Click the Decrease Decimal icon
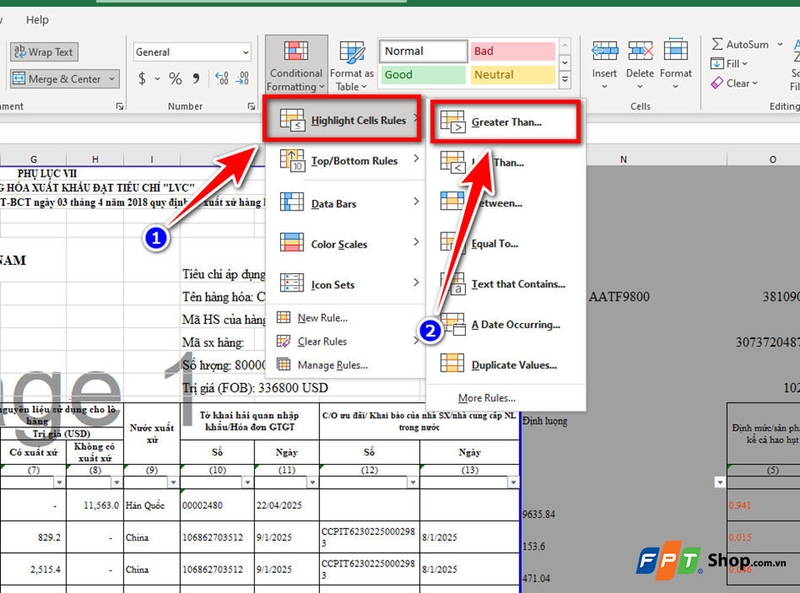Screen dimensions: 800x593 coord(242,79)
